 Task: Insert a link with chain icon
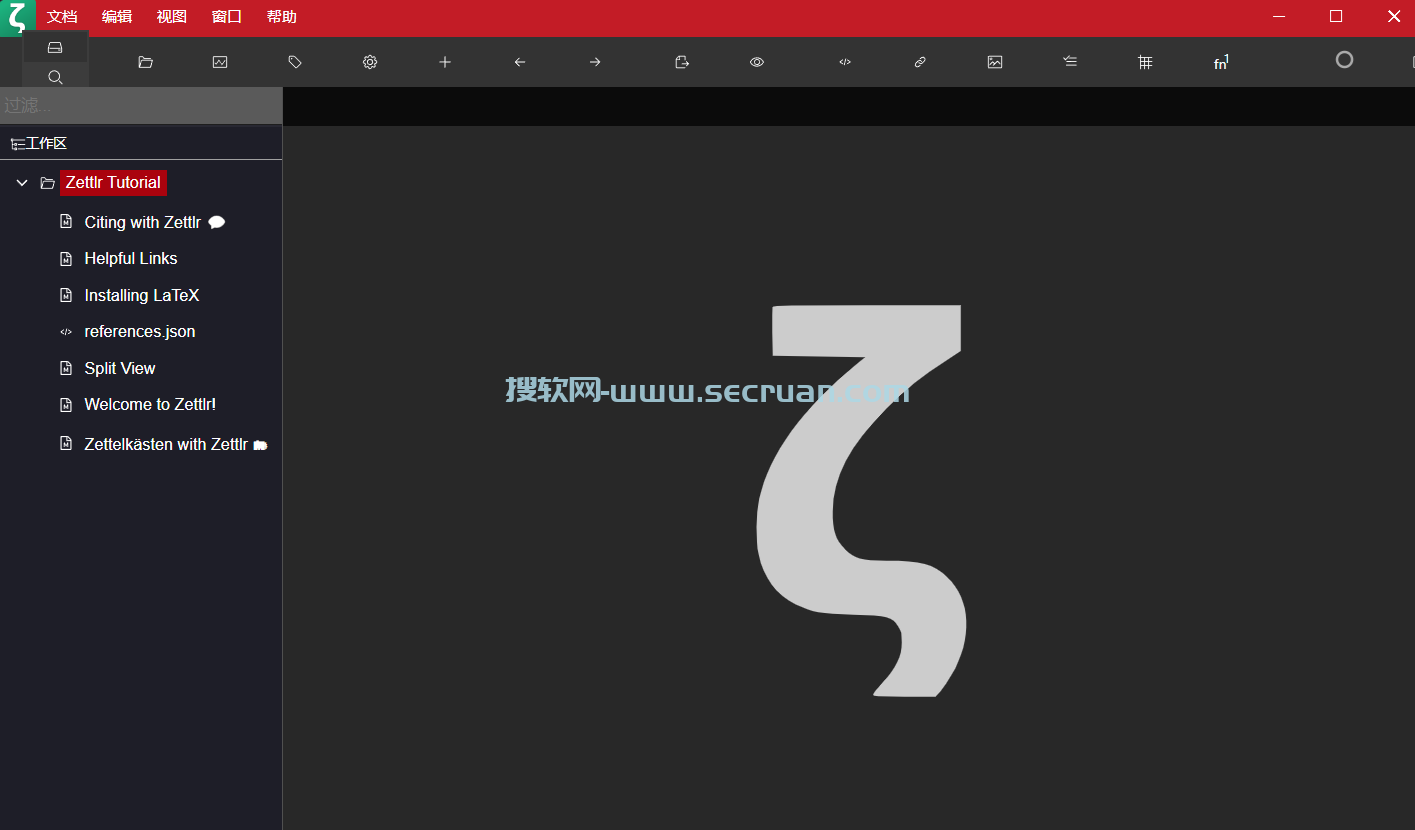click(x=920, y=62)
